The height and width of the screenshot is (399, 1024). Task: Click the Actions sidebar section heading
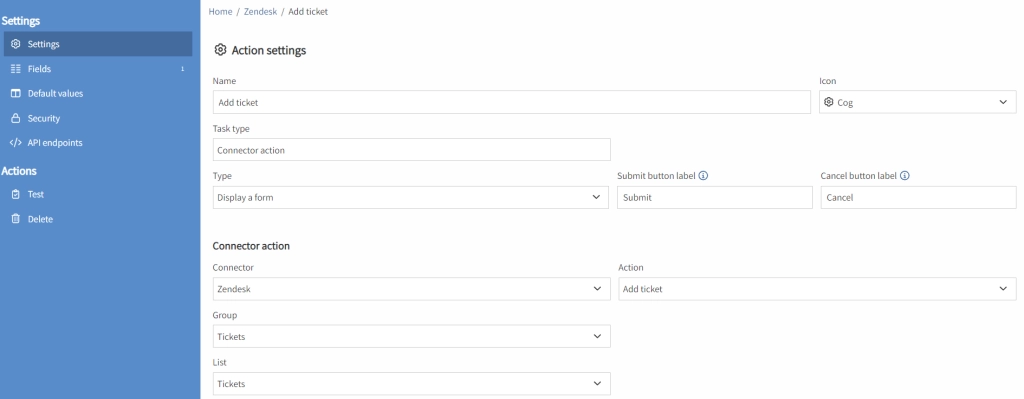(x=19, y=170)
